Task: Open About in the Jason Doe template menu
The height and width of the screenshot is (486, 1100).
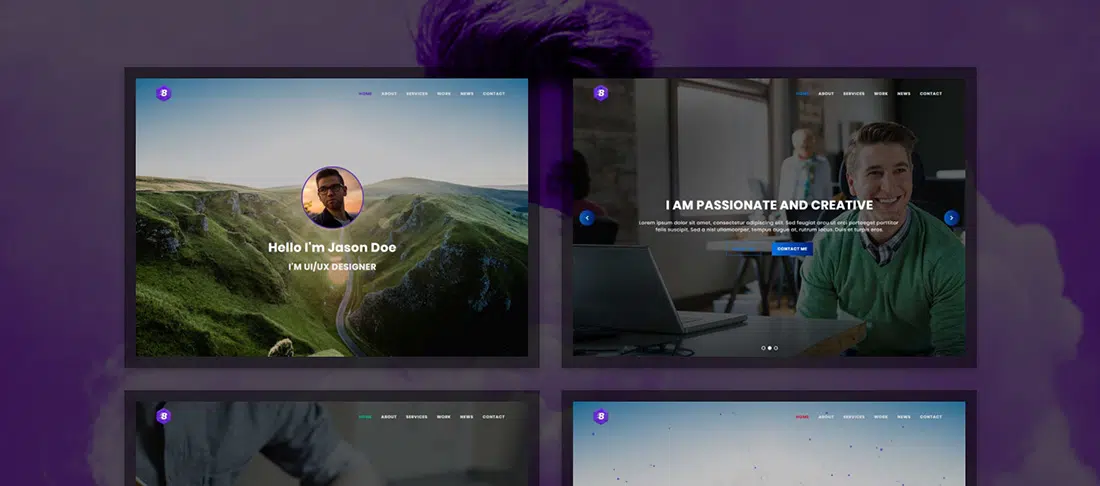Action: pyautogui.click(x=389, y=94)
